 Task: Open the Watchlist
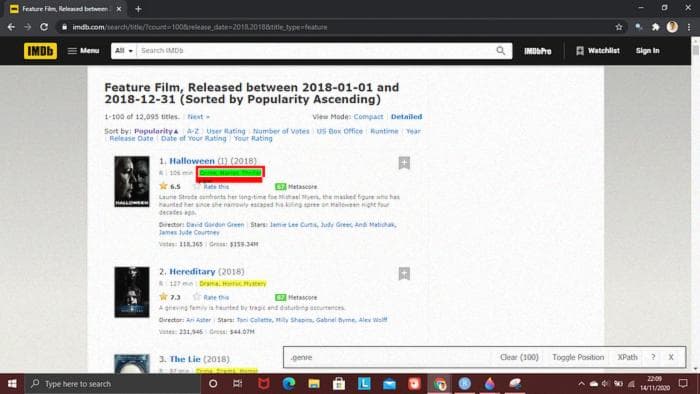click(597, 51)
